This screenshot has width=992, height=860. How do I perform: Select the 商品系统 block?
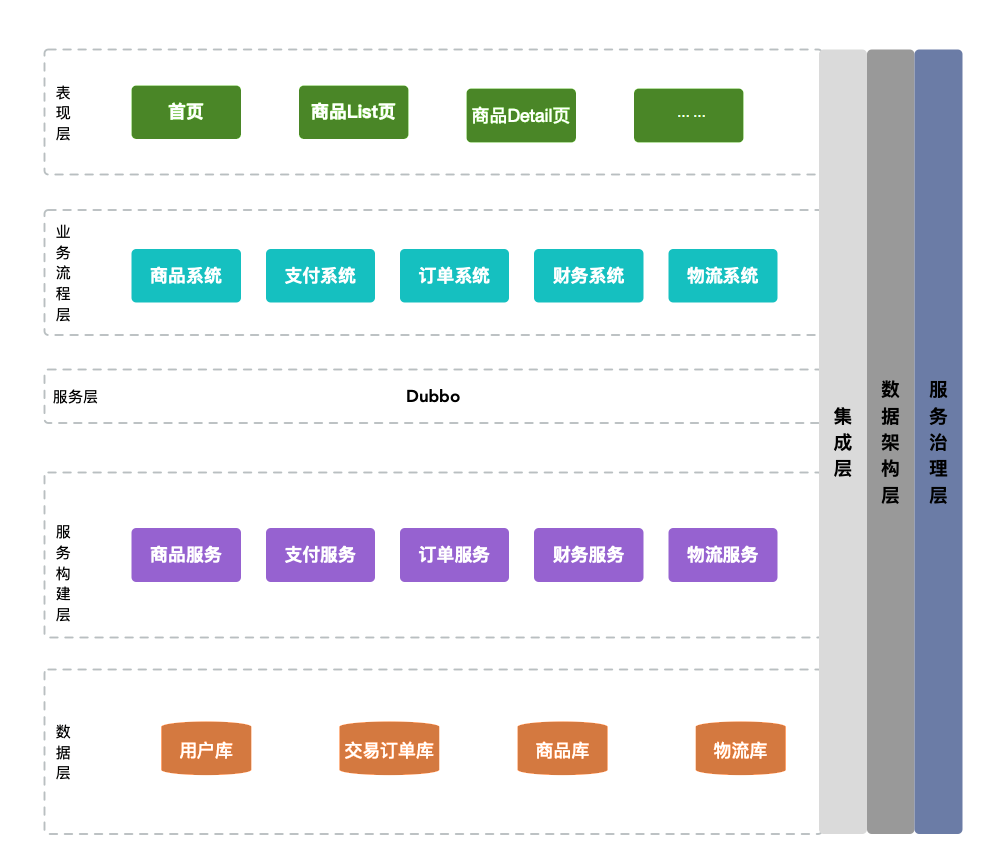186,275
